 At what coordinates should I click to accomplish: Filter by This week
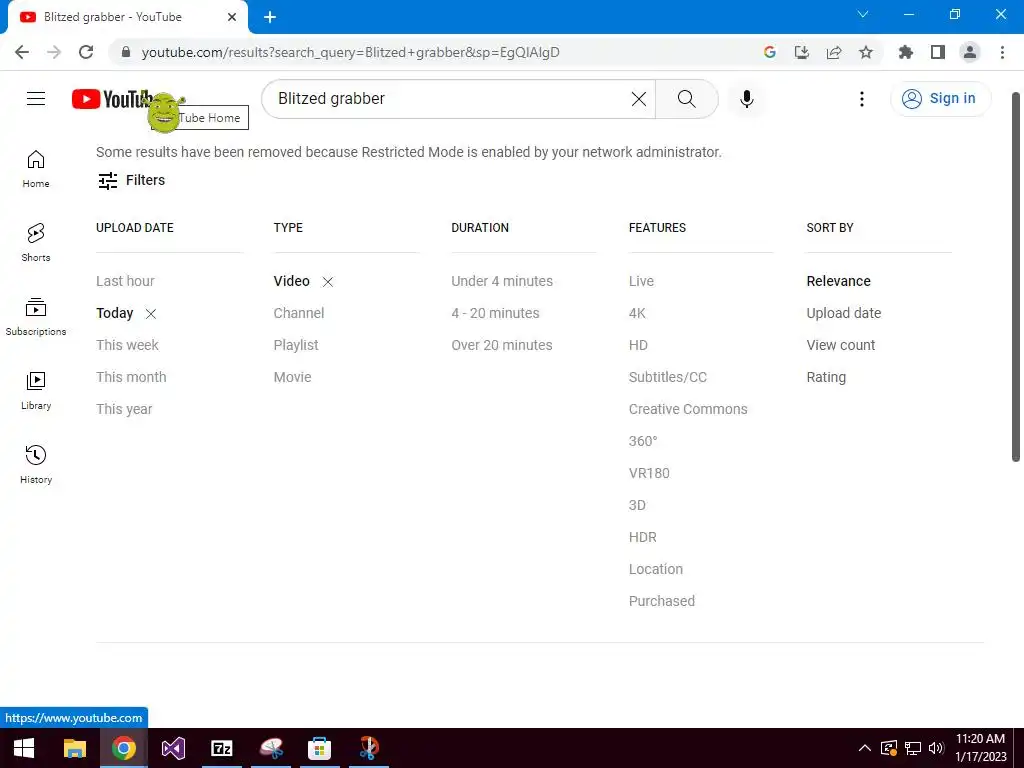point(127,345)
